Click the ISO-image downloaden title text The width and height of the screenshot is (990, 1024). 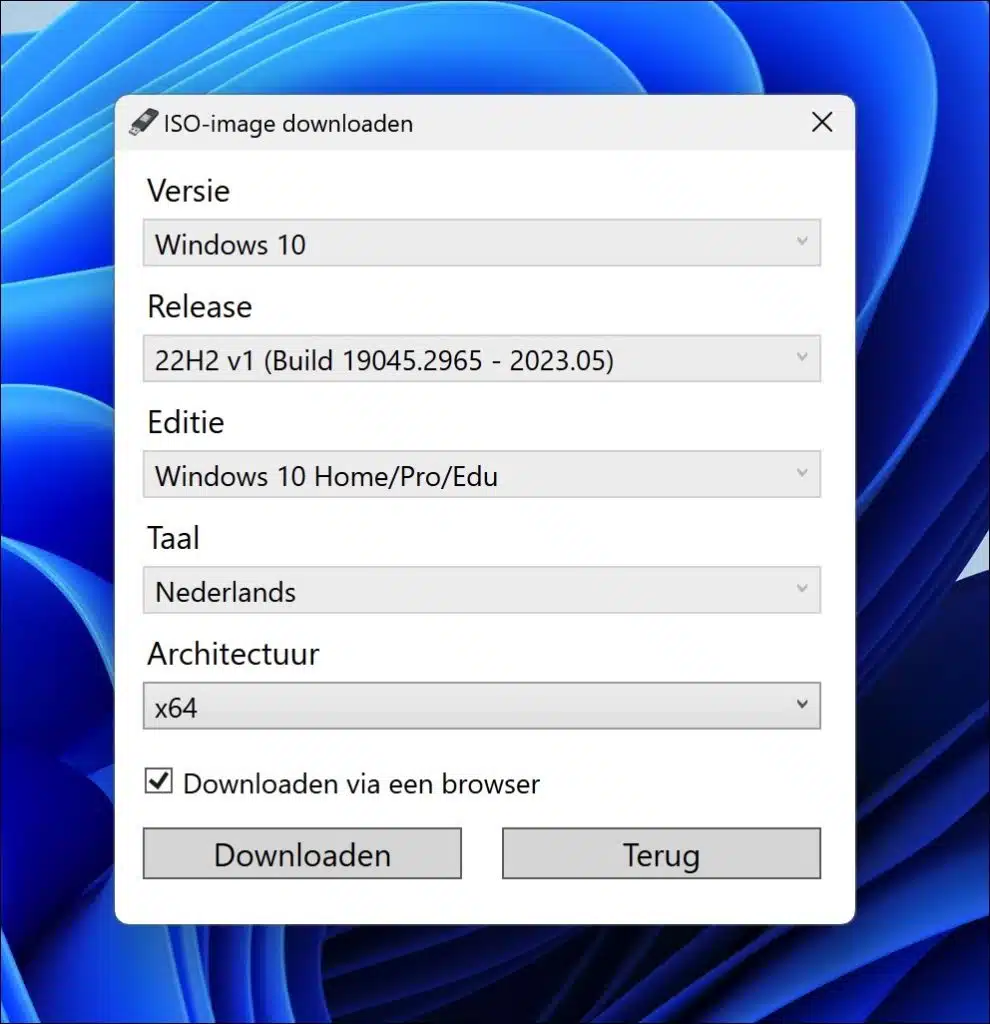[x=288, y=123]
